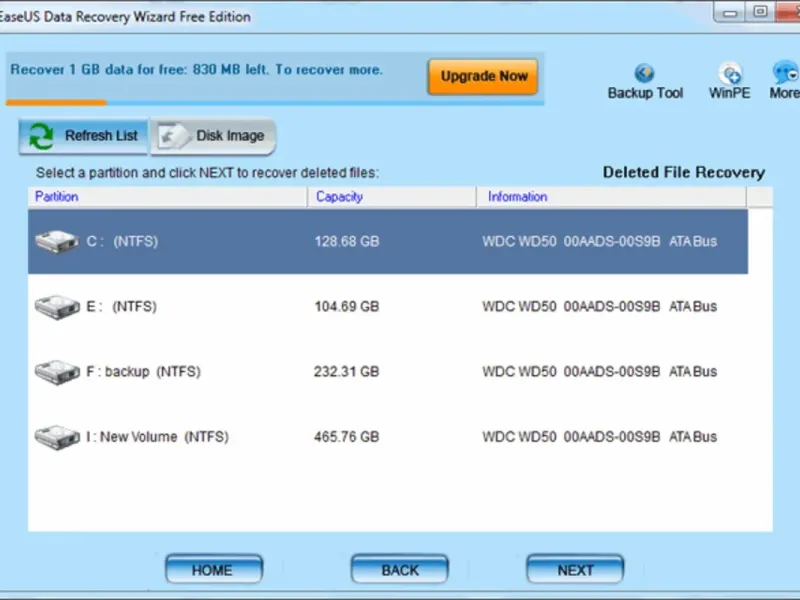Click the WDC info in E: row
Screen dimensions: 800x600
click(x=599, y=307)
